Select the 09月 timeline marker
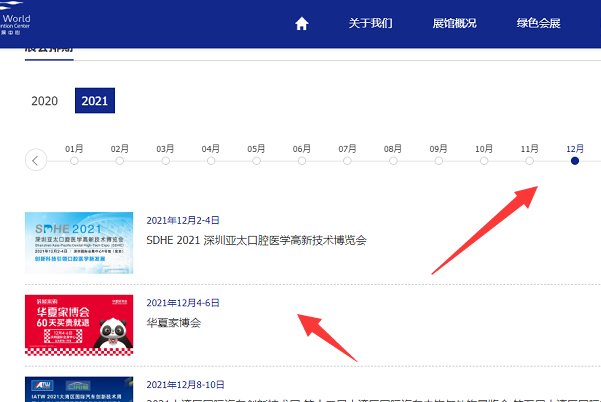 (438, 161)
